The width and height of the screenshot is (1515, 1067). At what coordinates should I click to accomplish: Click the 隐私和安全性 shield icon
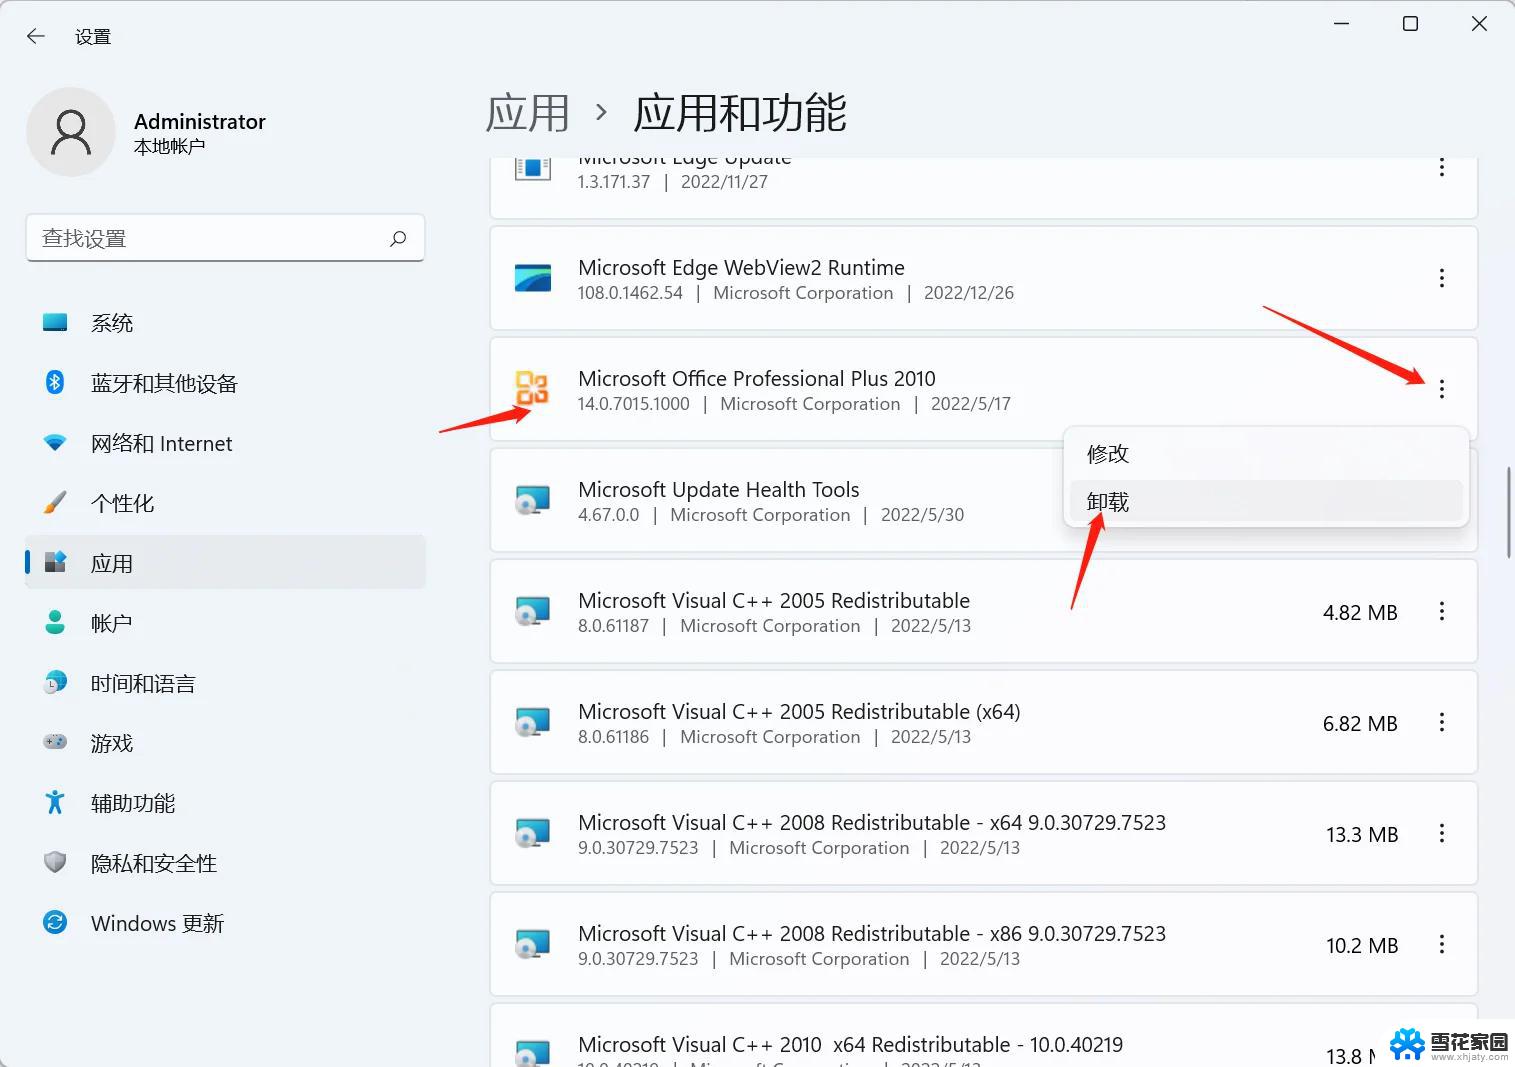point(55,862)
